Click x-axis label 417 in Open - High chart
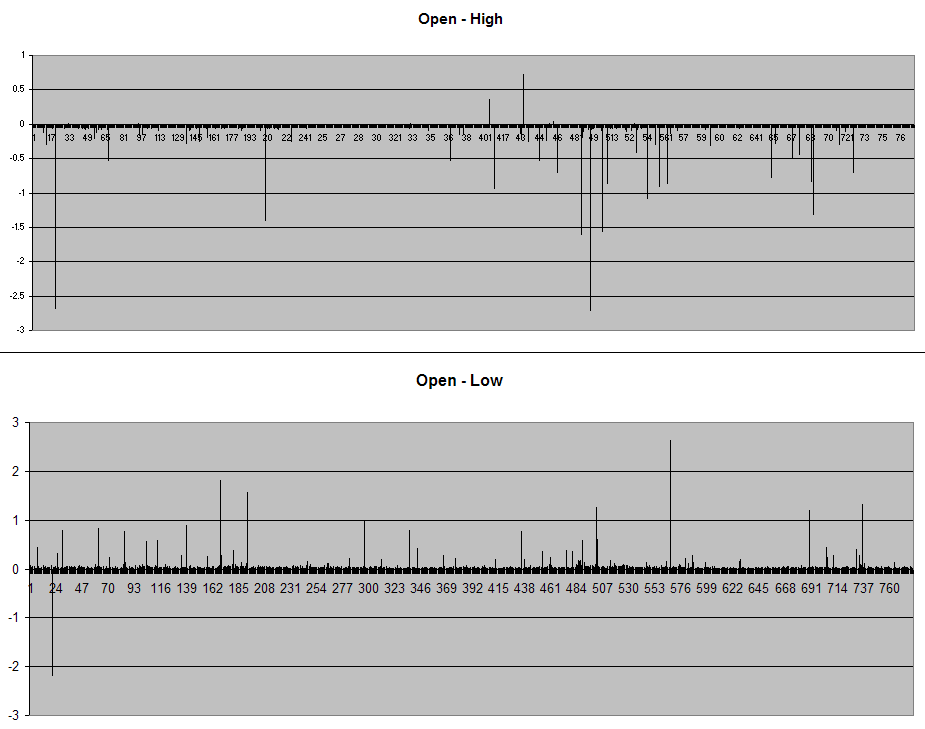This screenshot has width=925, height=729. [502, 137]
